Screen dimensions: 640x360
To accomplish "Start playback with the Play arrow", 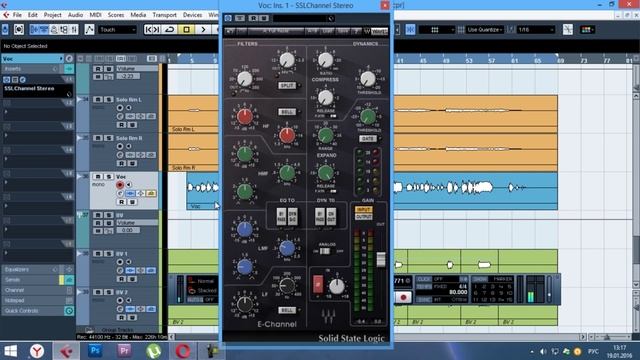I will [x=203, y=29].
